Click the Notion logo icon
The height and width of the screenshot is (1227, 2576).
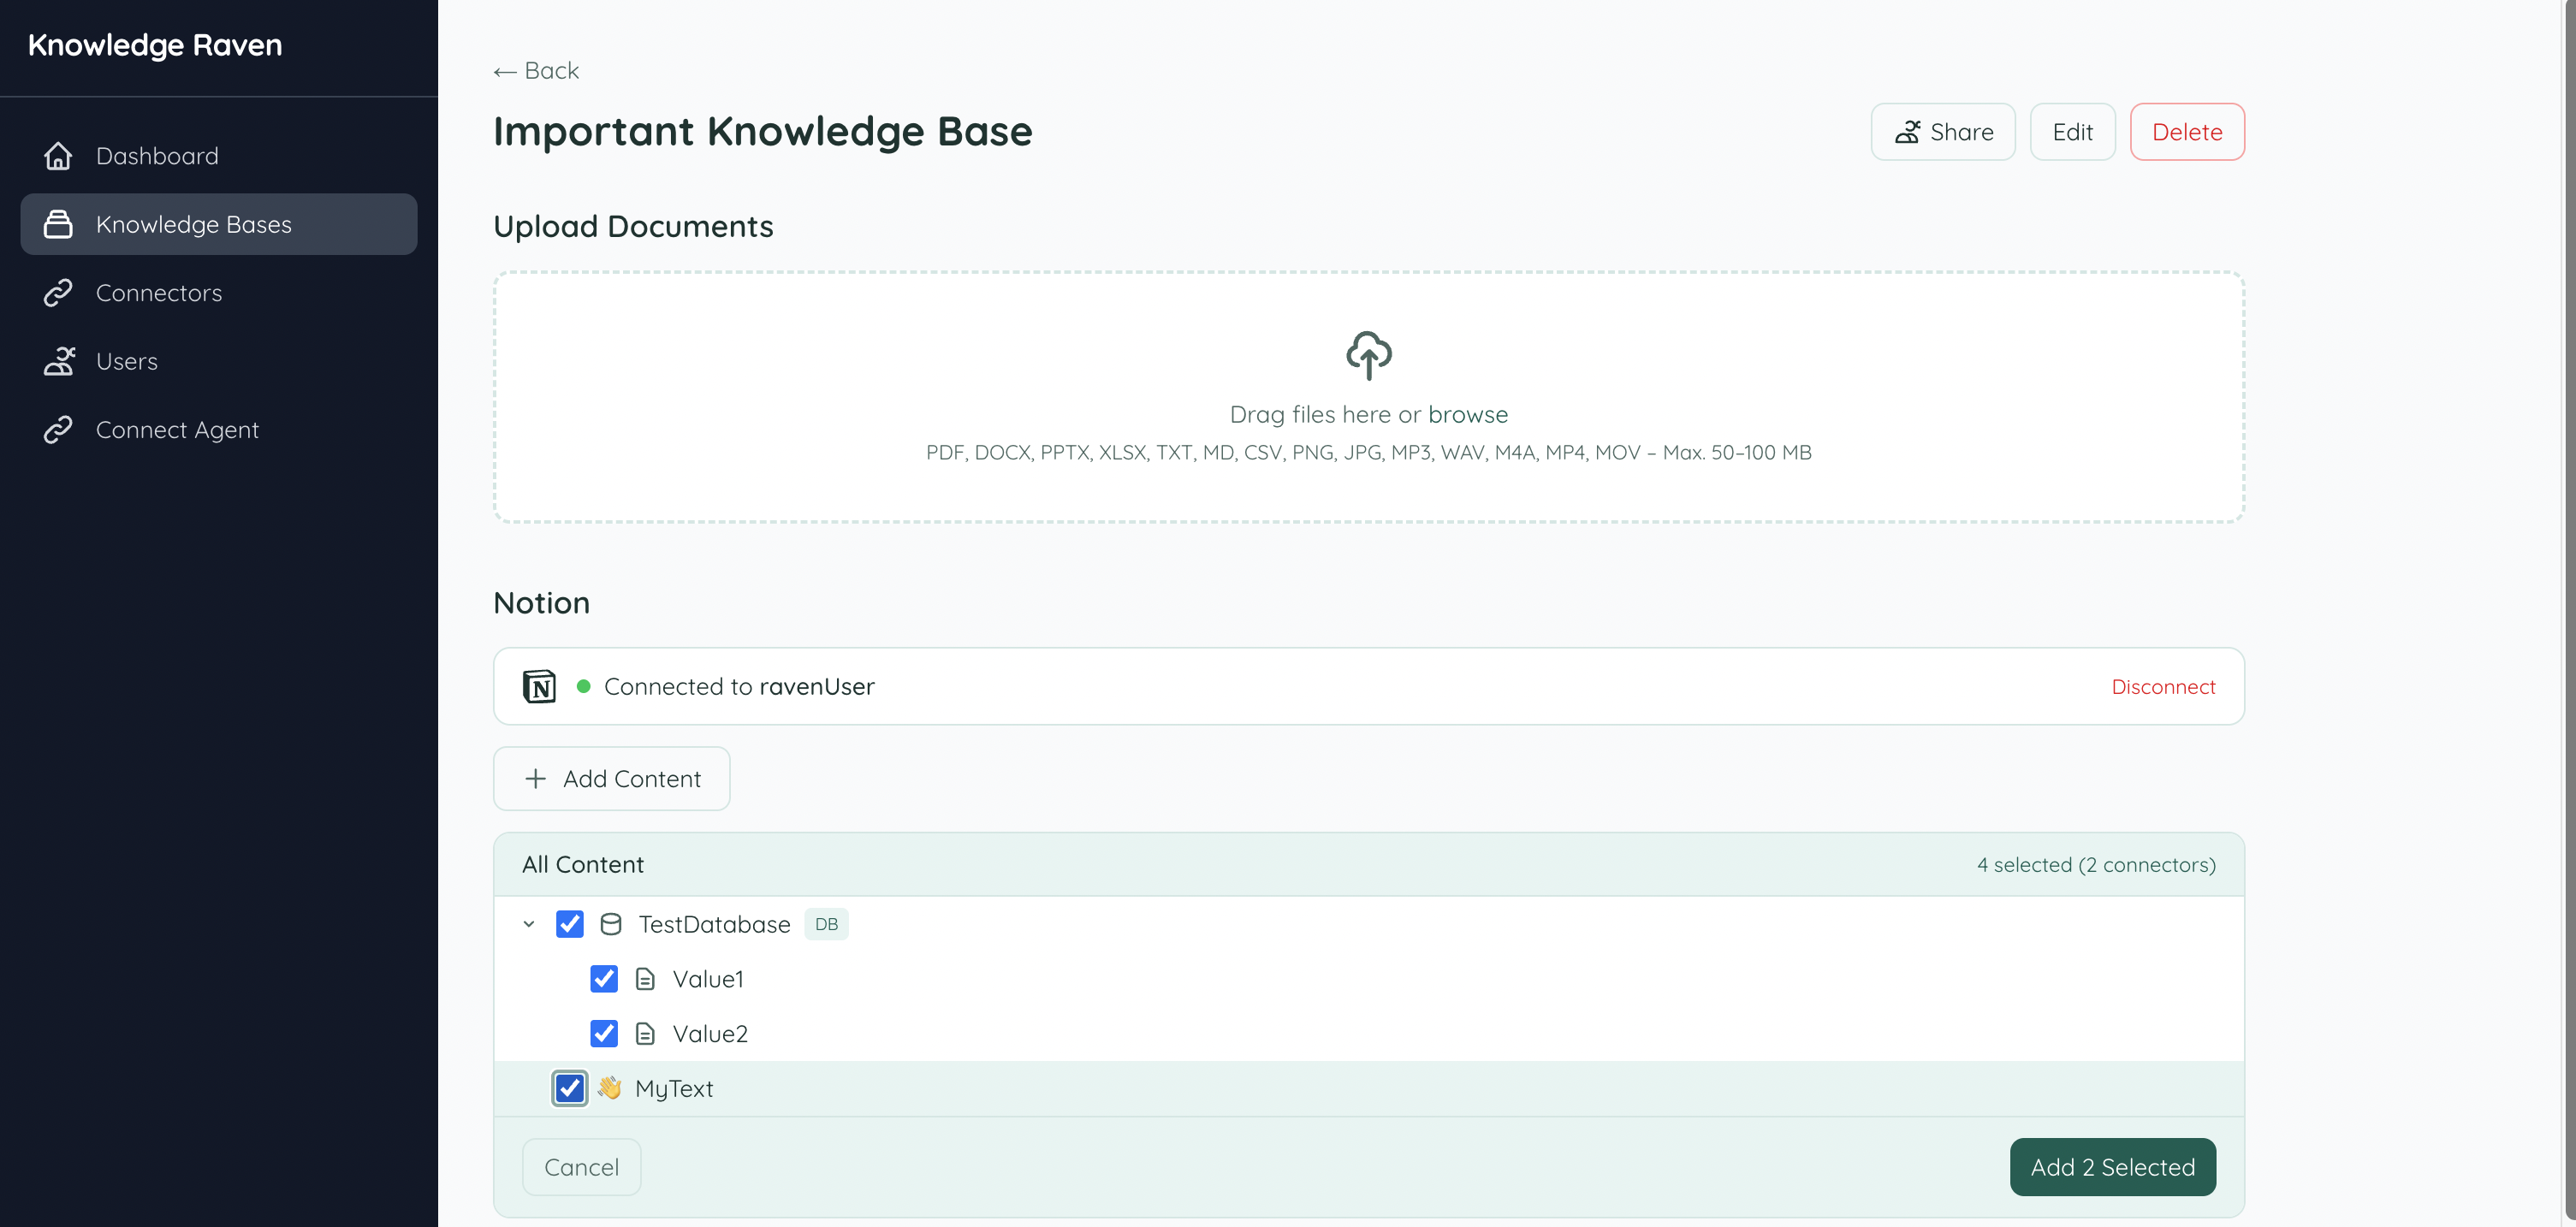[x=540, y=686]
